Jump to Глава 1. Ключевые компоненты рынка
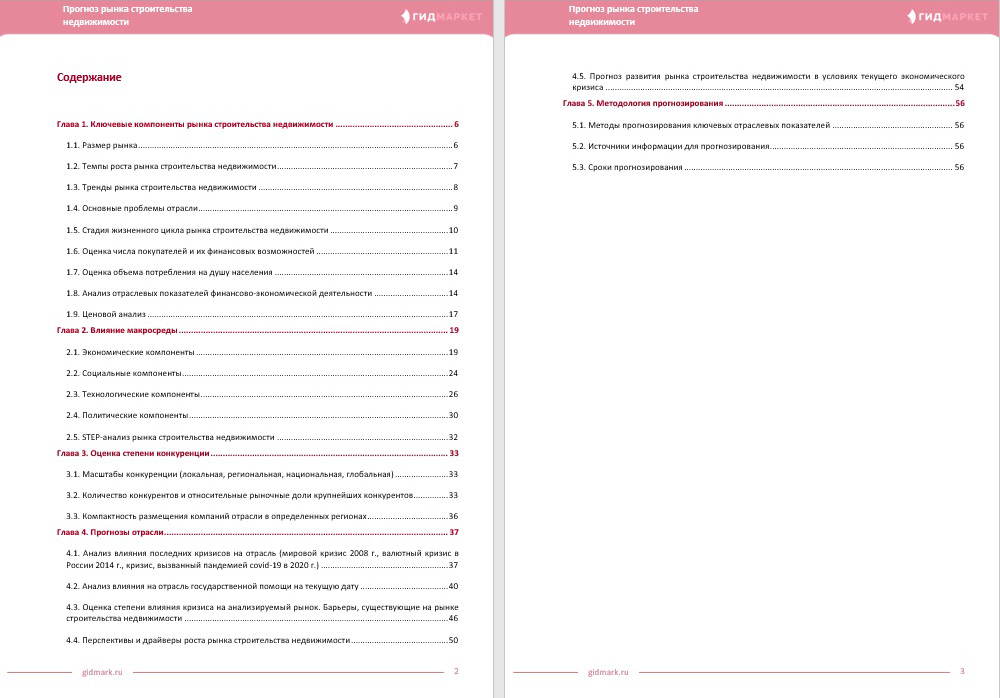 tap(195, 125)
